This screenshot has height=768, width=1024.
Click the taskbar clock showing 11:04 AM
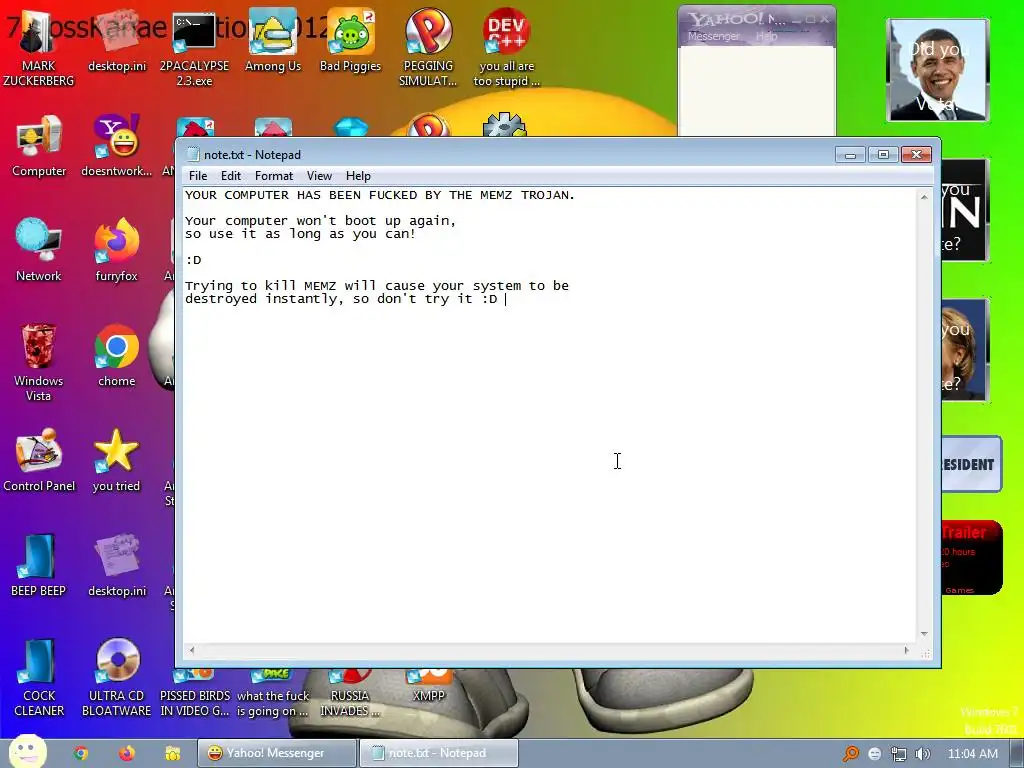click(972, 754)
